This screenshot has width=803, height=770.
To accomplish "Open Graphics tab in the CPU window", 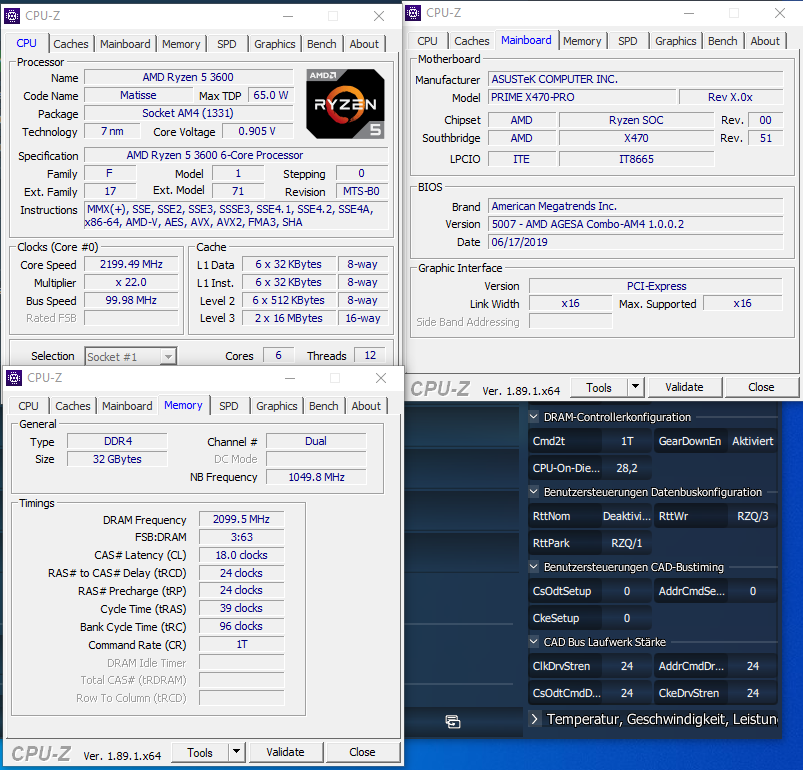I will coord(275,44).
